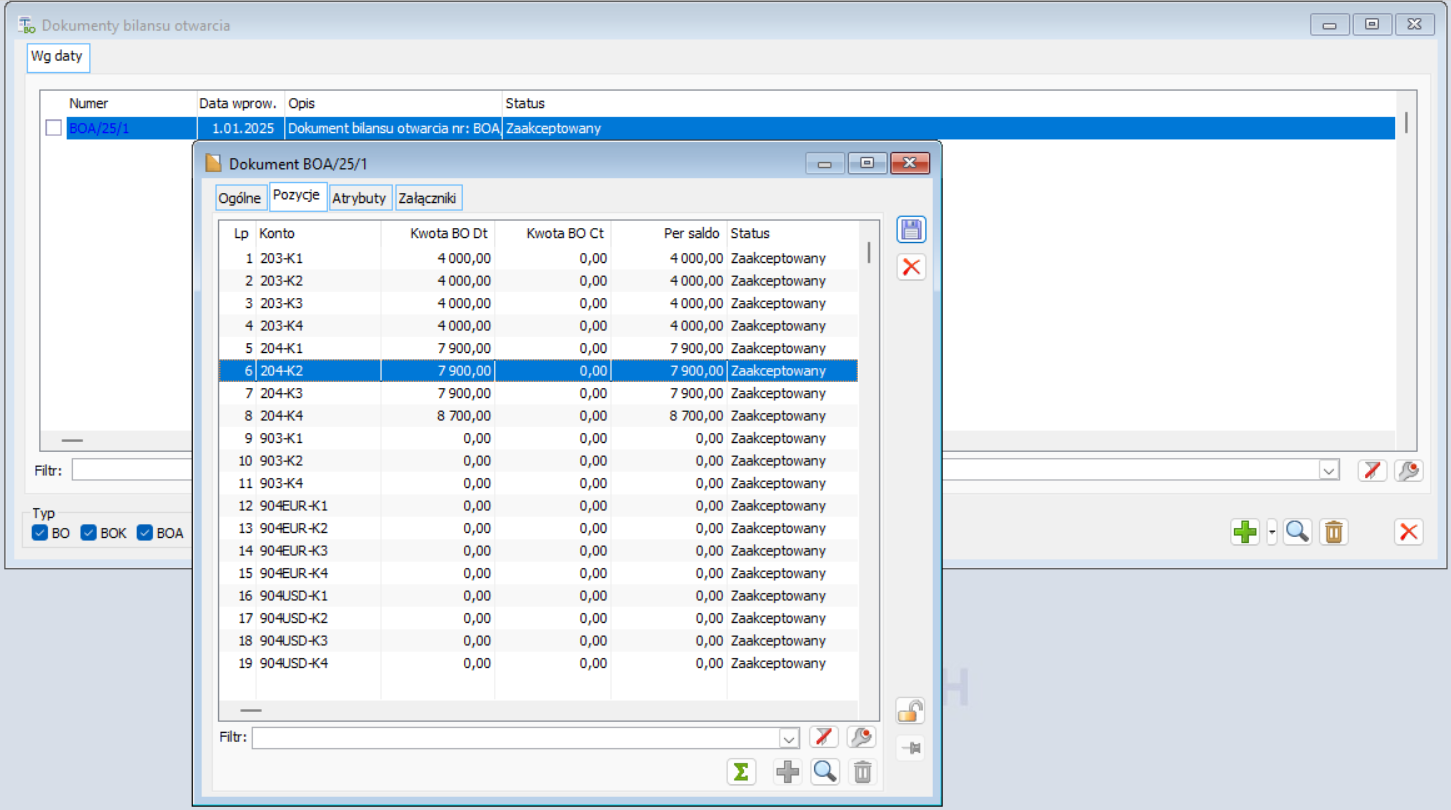Viewport: 1451px width, 810px height.
Task: Select the row with account 204-K3
Action: (x=538, y=393)
